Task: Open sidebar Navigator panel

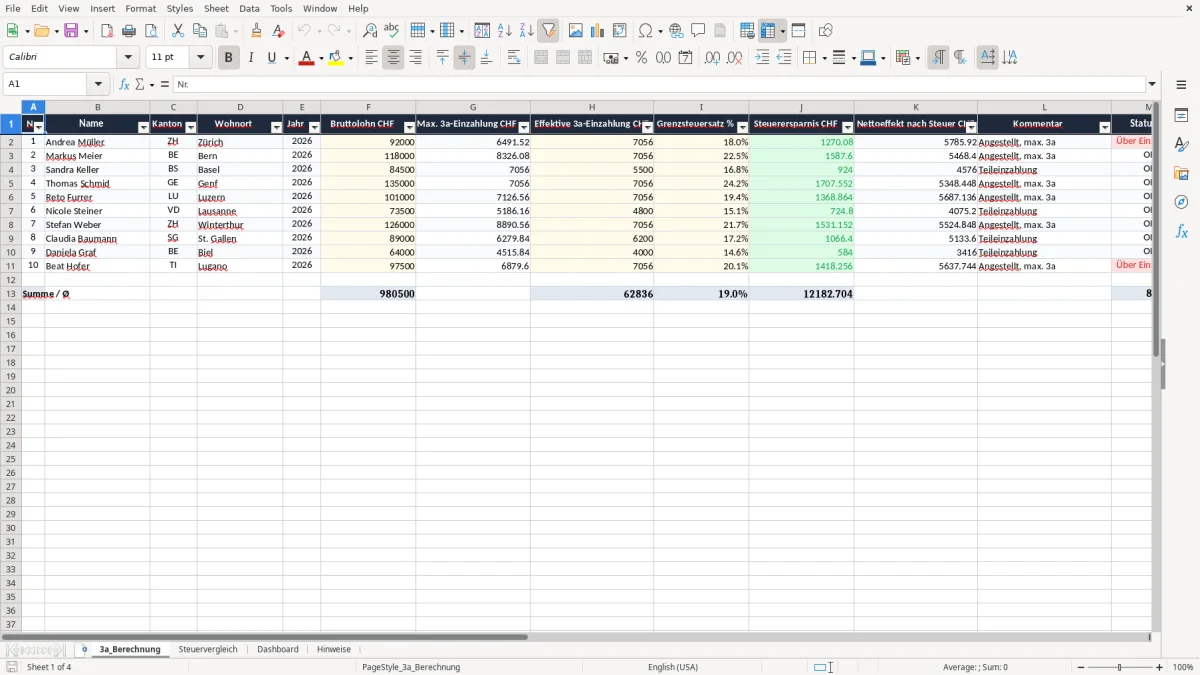Action: (1181, 202)
